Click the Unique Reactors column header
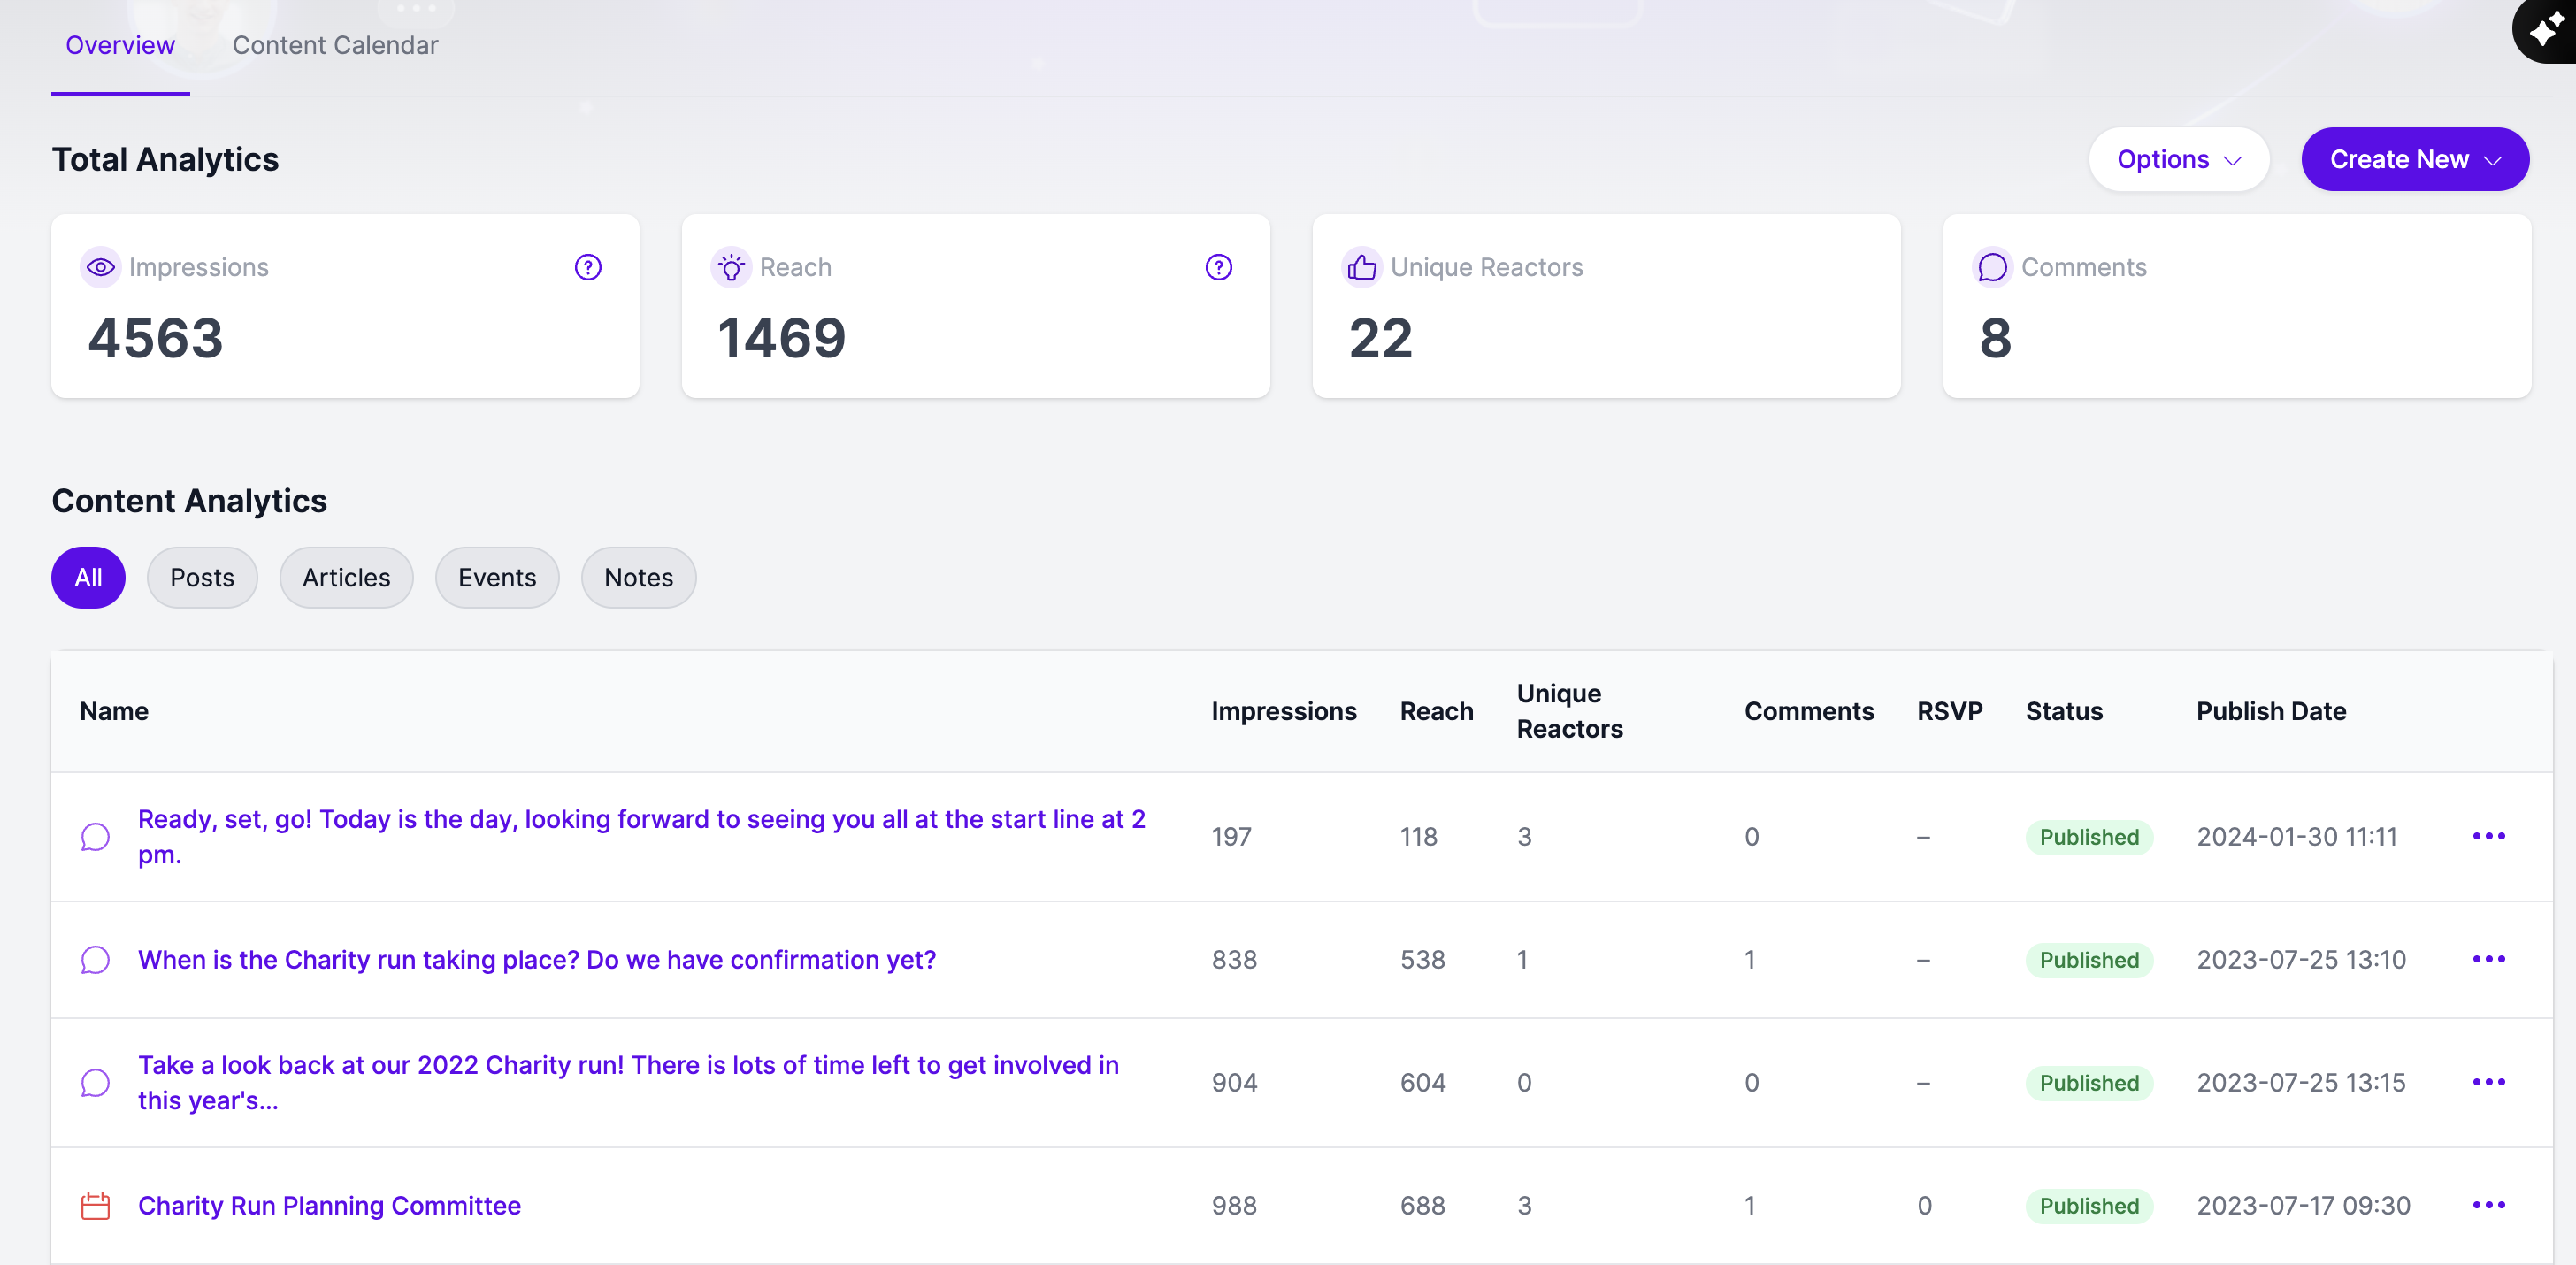 pyautogui.click(x=1569, y=711)
